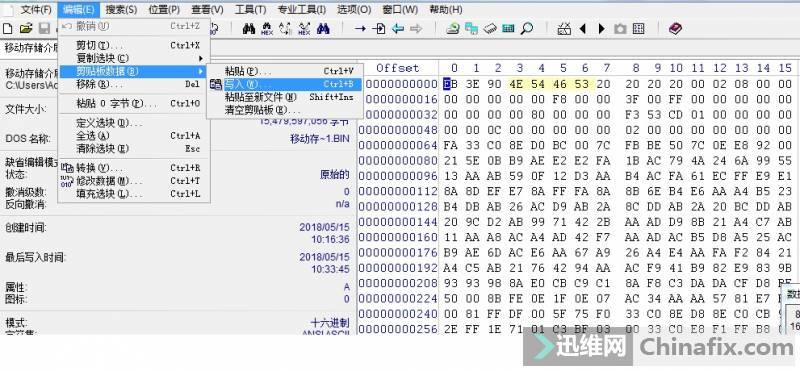Click offset row 0000000240
The height and width of the screenshot is (371, 800).
[x=398, y=313]
